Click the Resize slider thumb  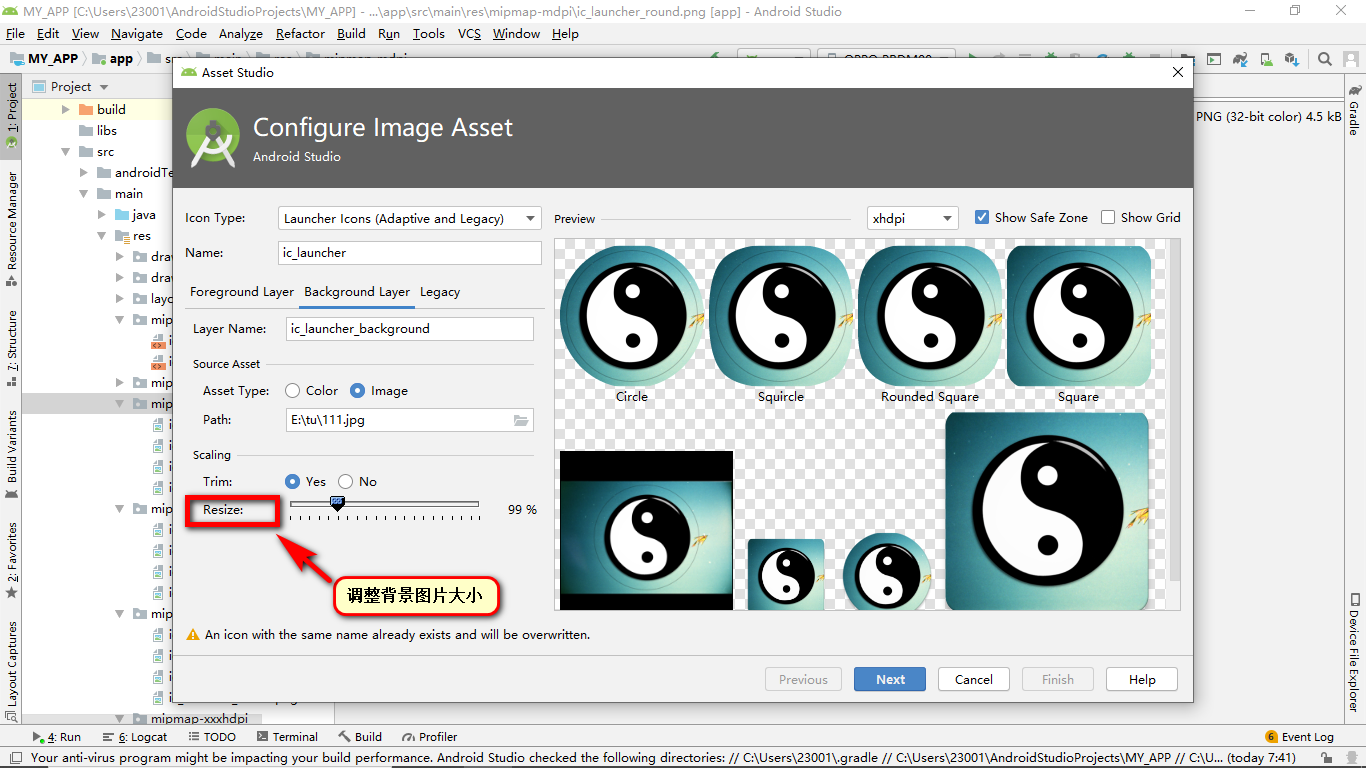[337, 503]
